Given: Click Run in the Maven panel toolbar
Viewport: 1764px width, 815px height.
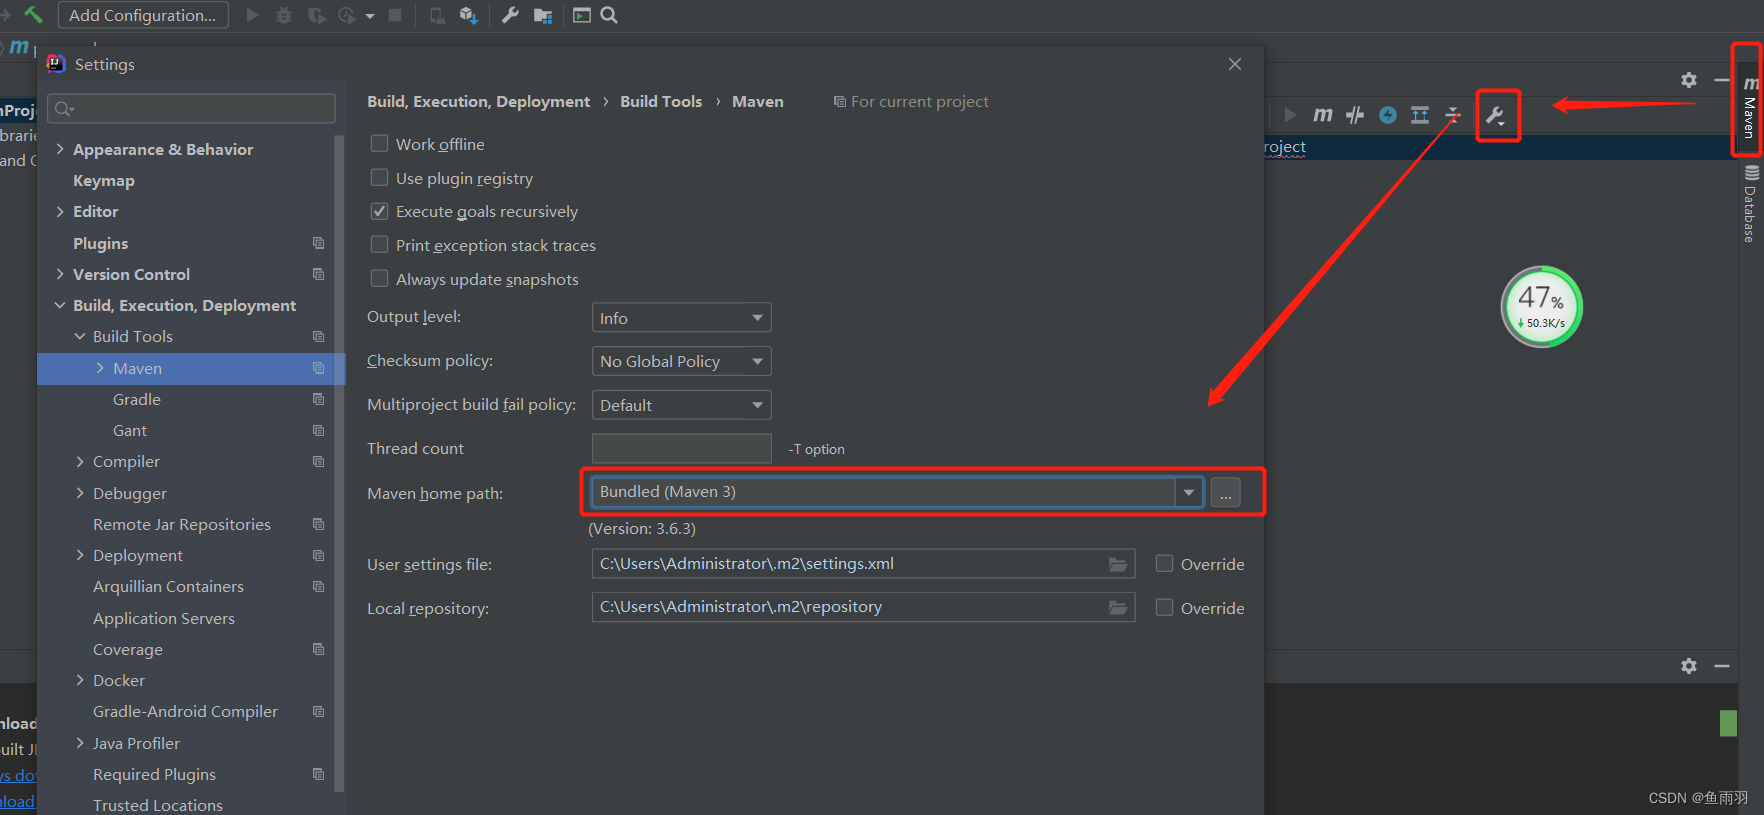Looking at the screenshot, I should [1290, 115].
